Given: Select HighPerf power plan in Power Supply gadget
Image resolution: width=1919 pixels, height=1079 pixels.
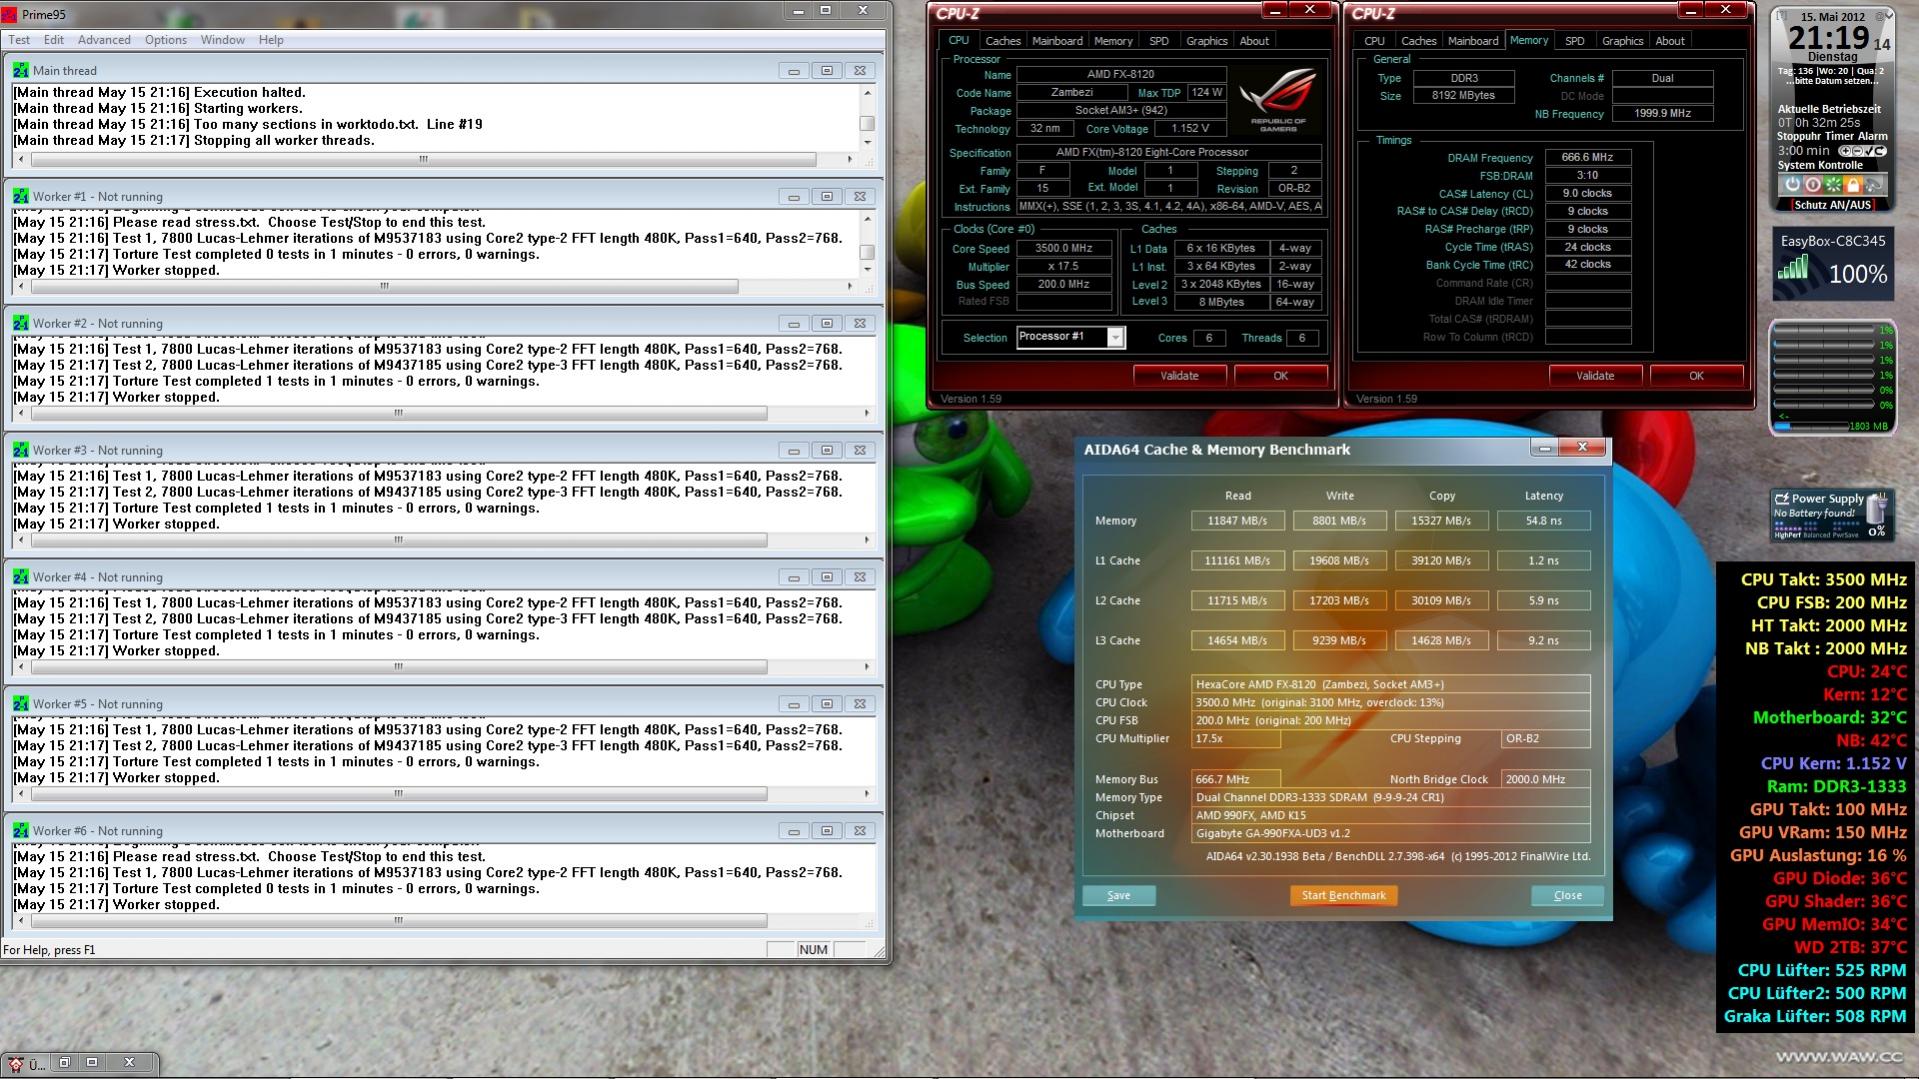Looking at the screenshot, I should click(x=1788, y=535).
